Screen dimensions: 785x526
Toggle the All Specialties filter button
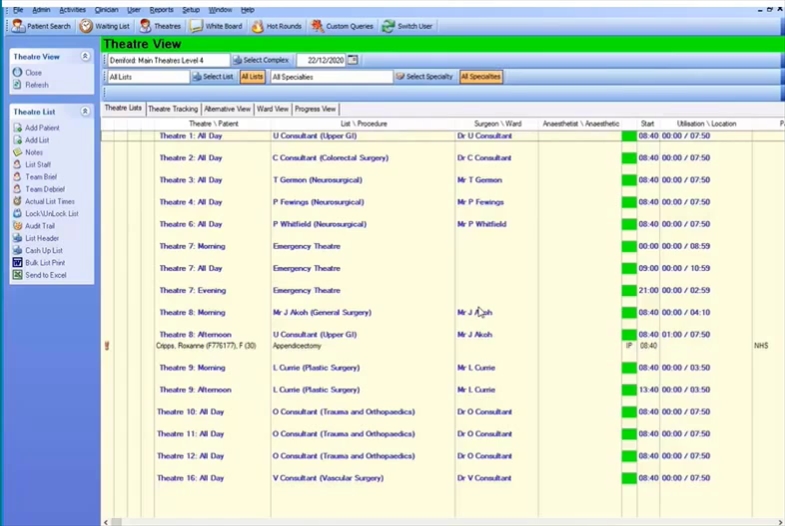click(x=481, y=77)
